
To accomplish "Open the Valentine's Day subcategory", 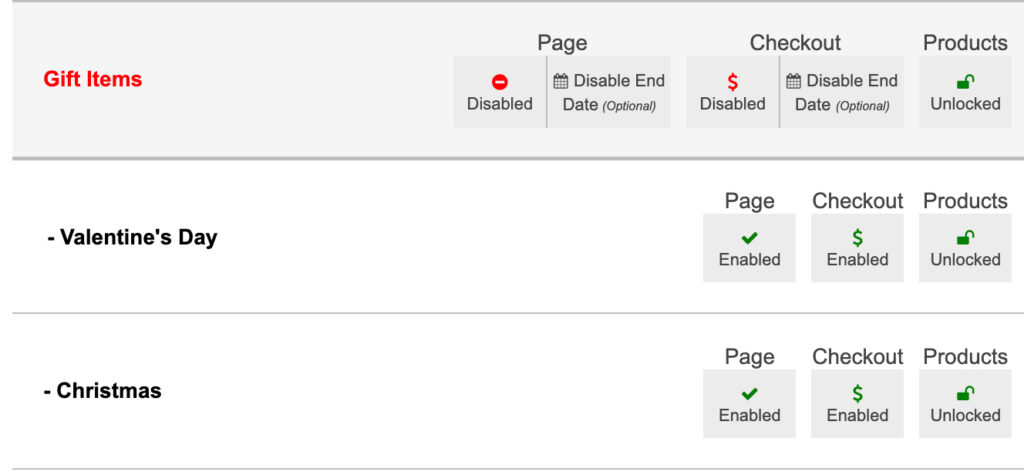I will 132,238.
